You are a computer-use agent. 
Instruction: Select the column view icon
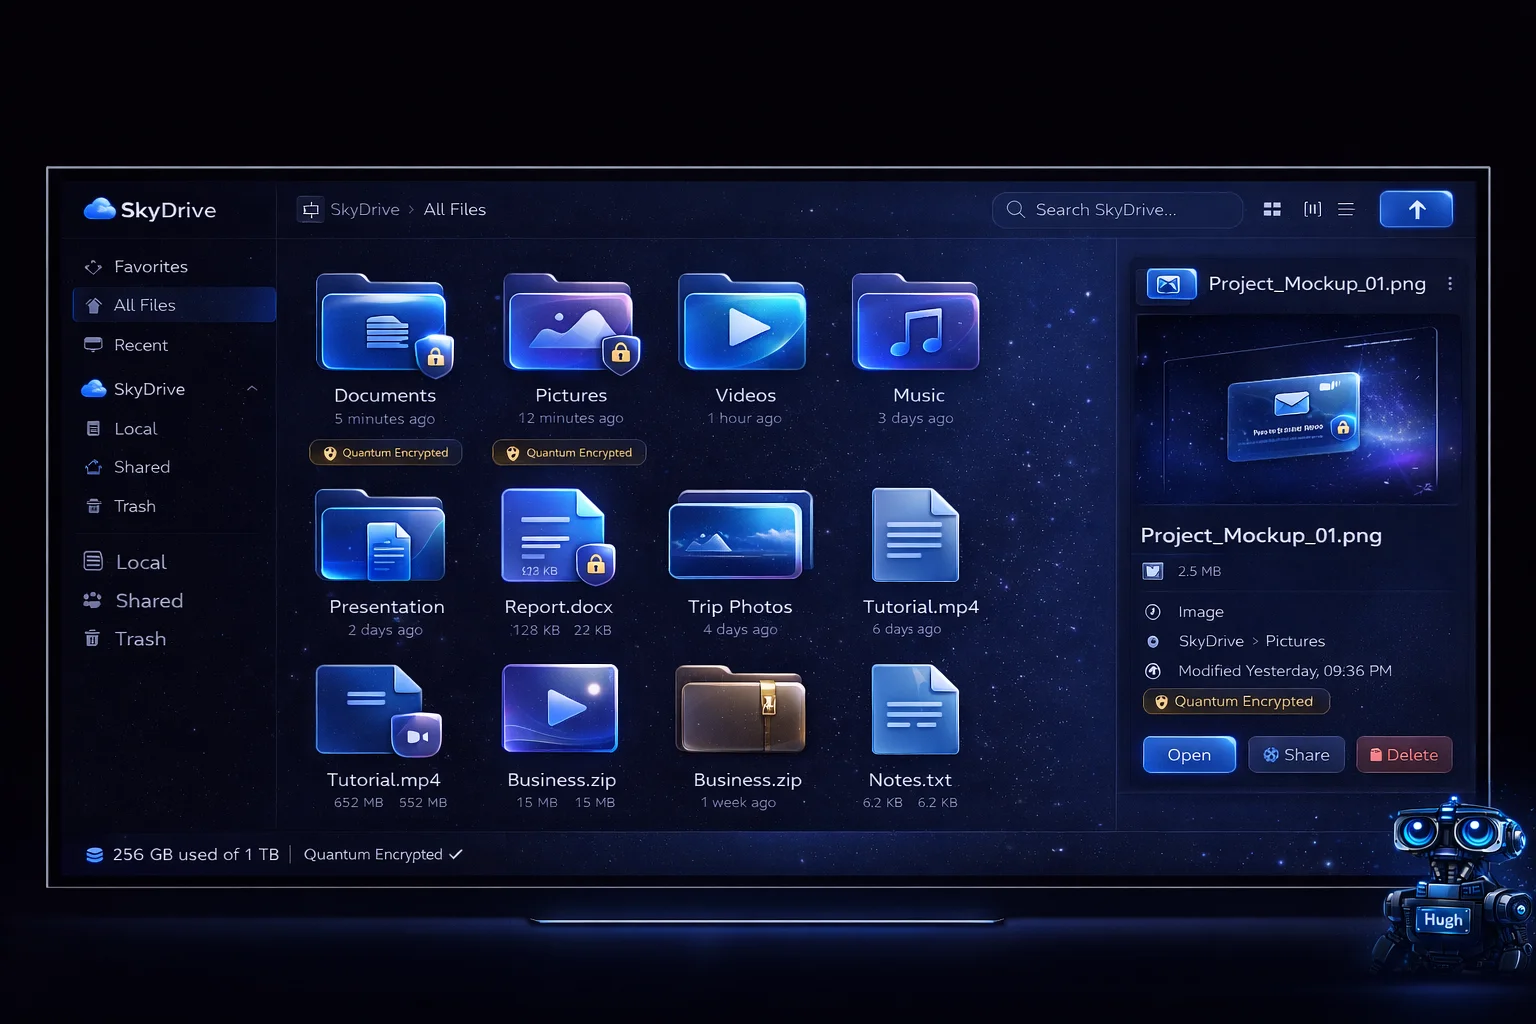click(1312, 209)
